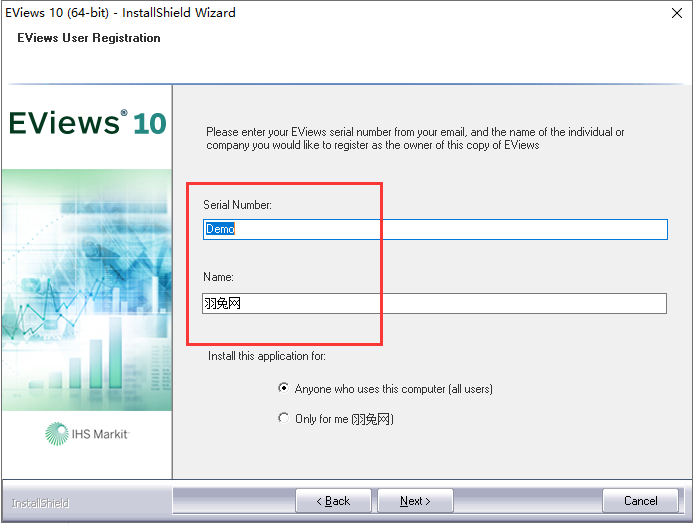
Task: Click the serial number instruction paragraph
Action: click(x=415, y=138)
